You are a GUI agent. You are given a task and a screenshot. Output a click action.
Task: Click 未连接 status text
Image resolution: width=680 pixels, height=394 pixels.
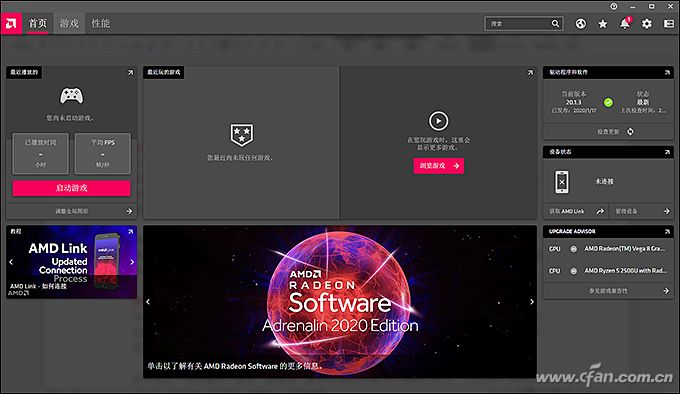[605, 182]
